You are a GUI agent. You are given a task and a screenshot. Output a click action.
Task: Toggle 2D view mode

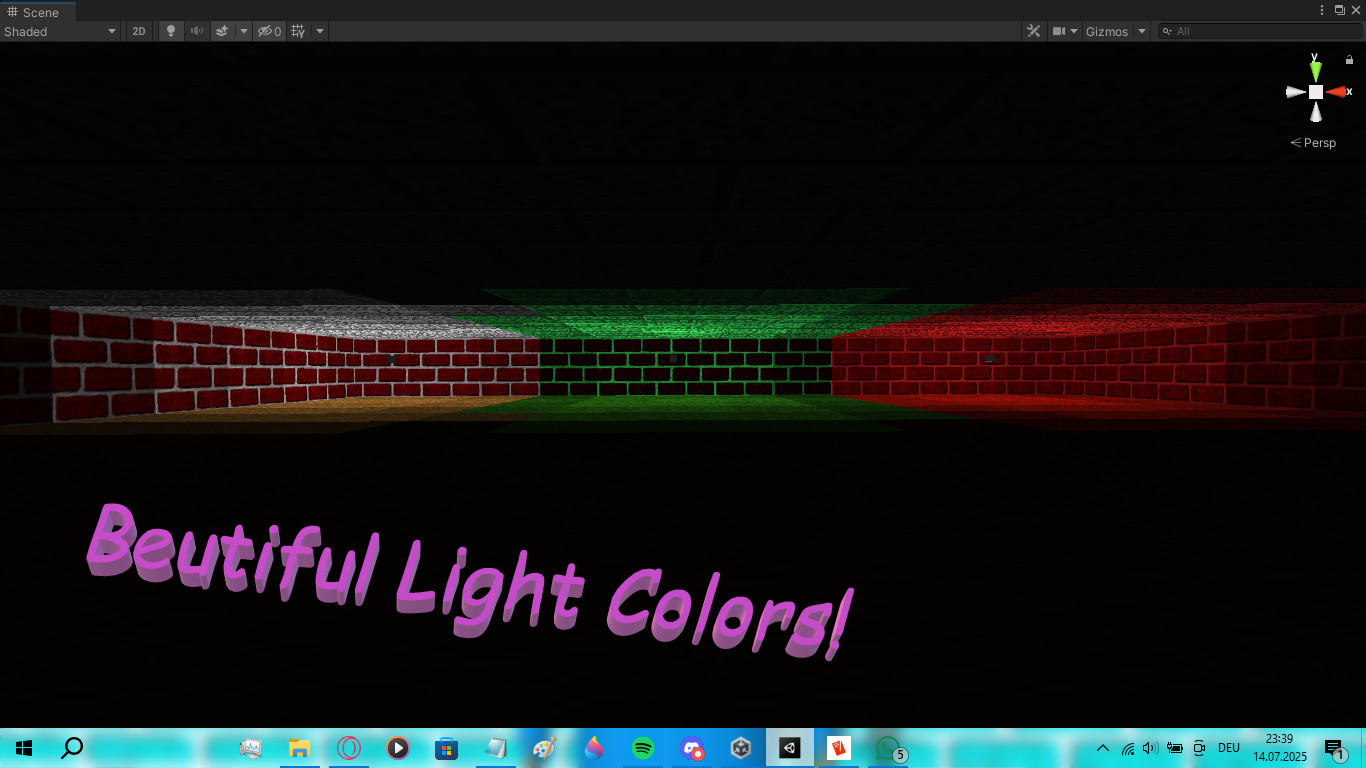[138, 31]
